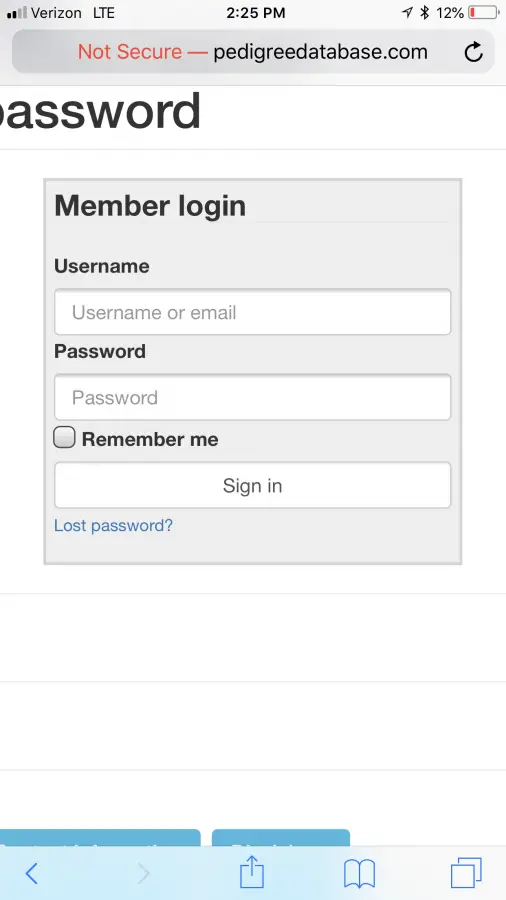
Task: Open the Lost password? link
Action: pos(113,525)
